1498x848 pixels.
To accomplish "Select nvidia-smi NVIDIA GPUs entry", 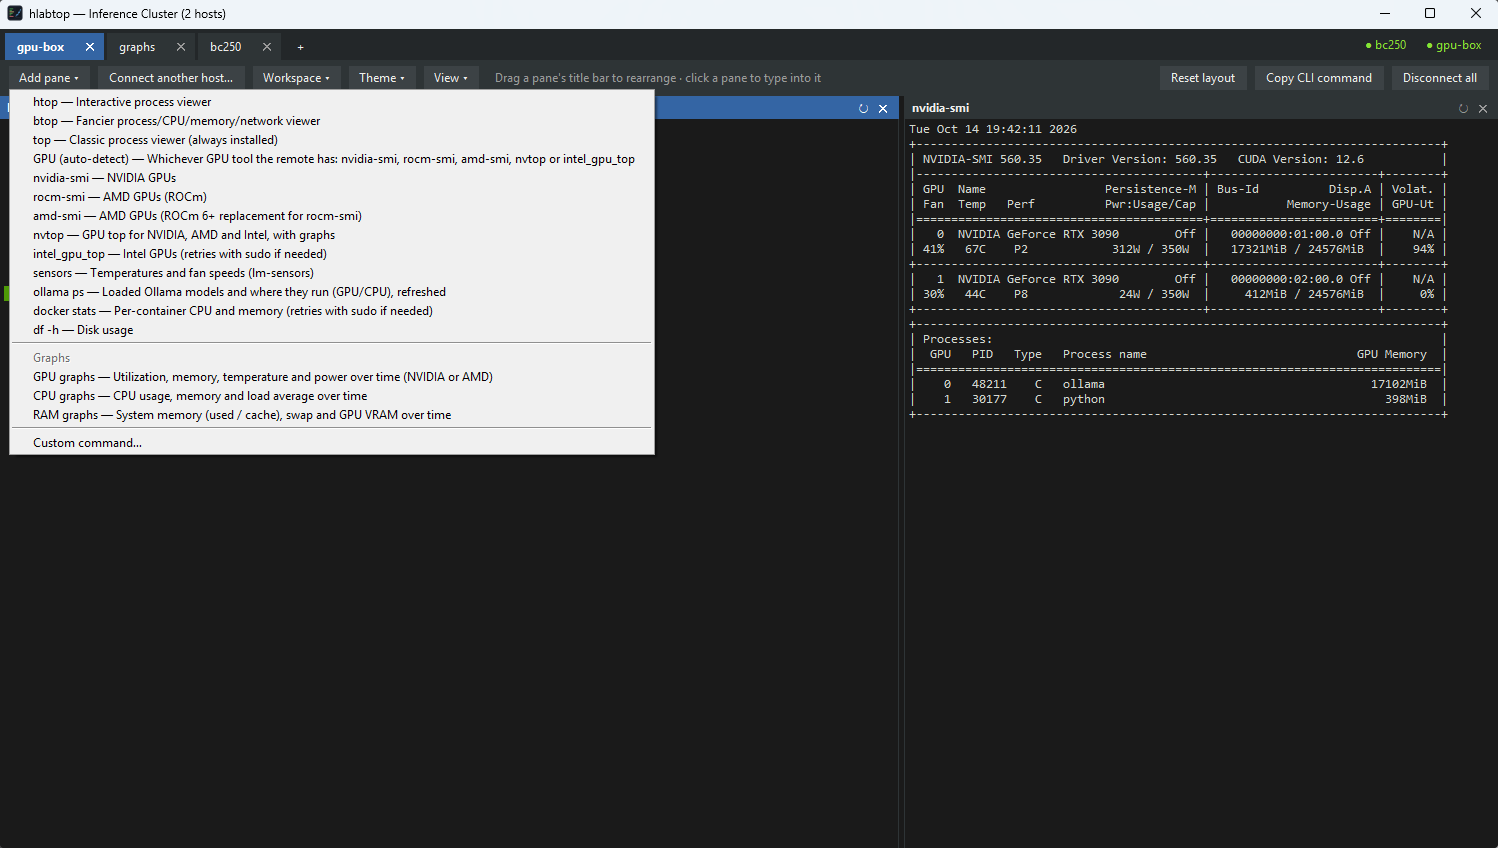I will [x=332, y=178].
